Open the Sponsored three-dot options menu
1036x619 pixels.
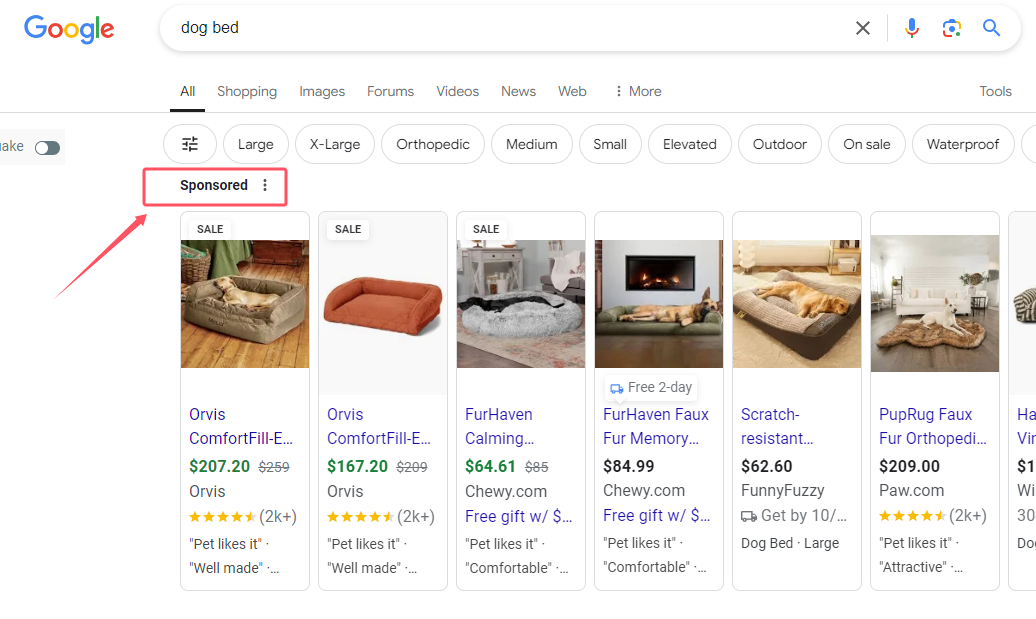pos(265,186)
